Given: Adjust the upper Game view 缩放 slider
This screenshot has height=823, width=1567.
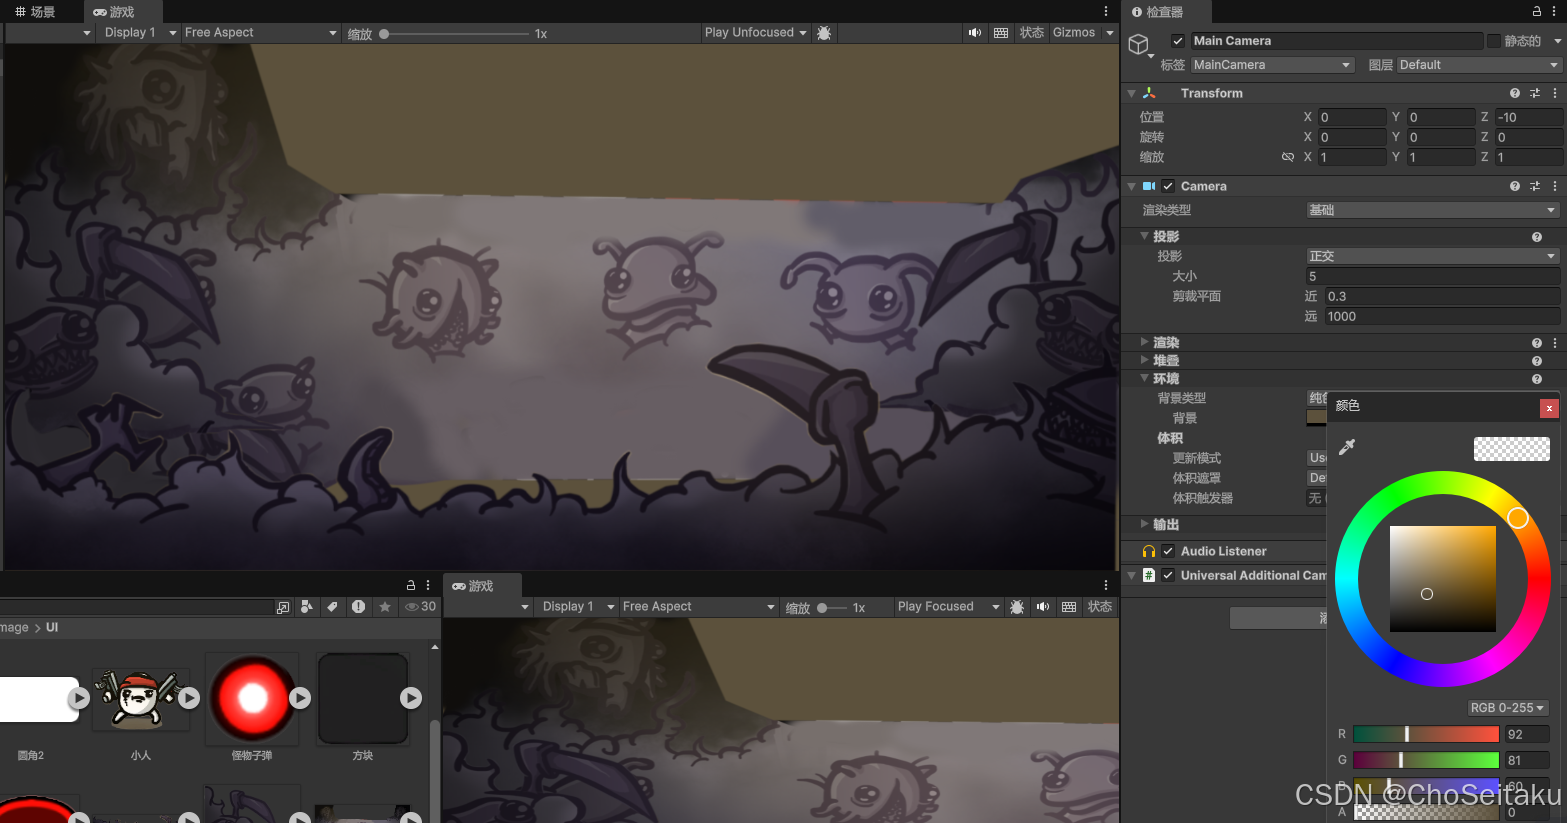Looking at the screenshot, I should click(455, 34).
